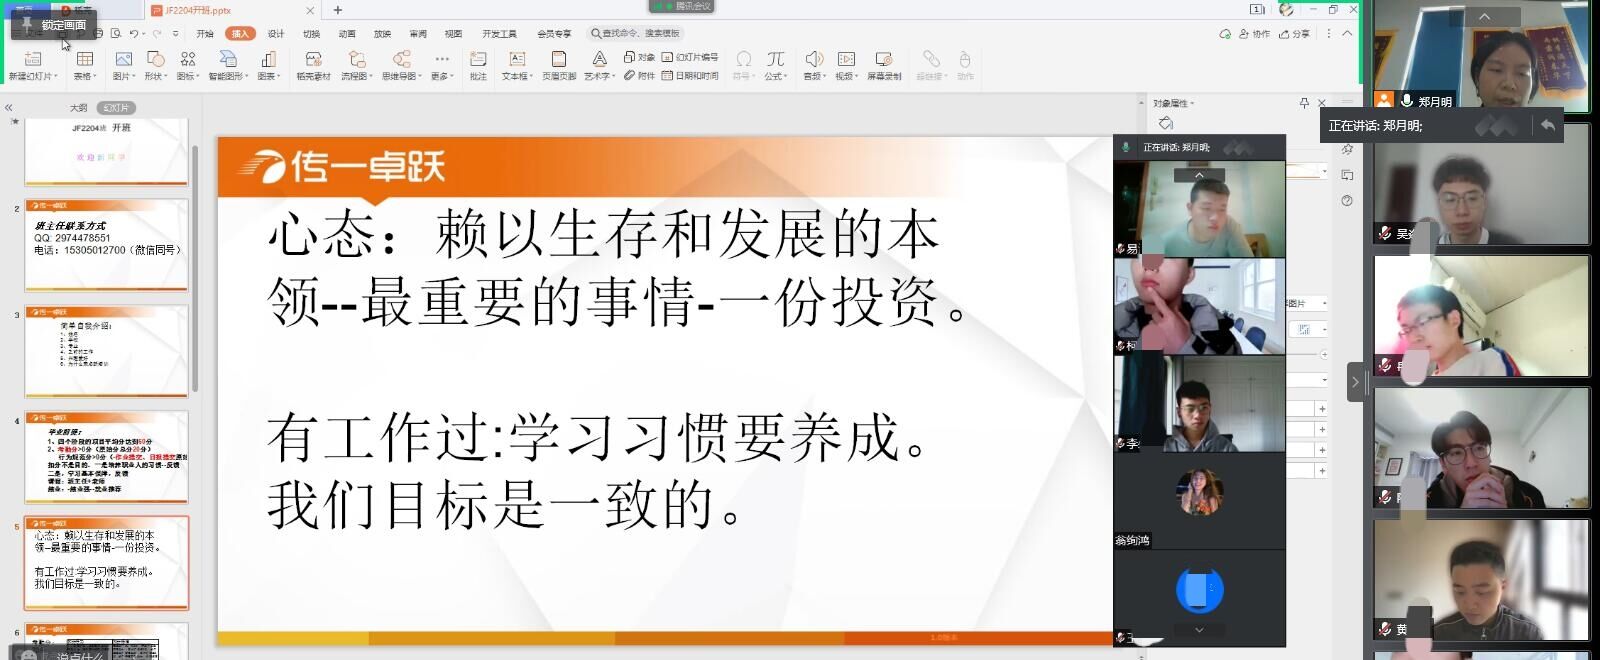
Task: Click the 协作 collaborate button
Action: (1254, 34)
